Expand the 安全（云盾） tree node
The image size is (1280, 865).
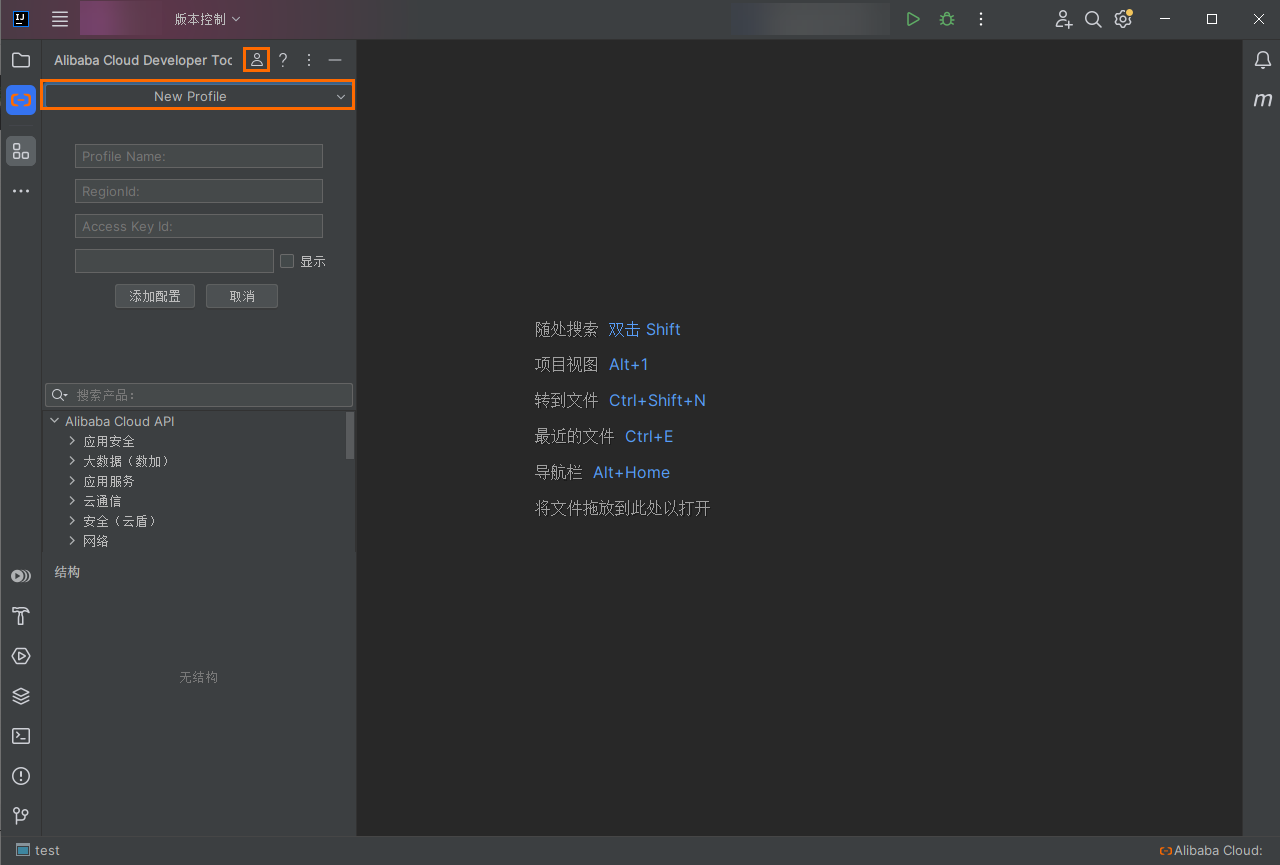pyautogui.click(x=72, y=521)
